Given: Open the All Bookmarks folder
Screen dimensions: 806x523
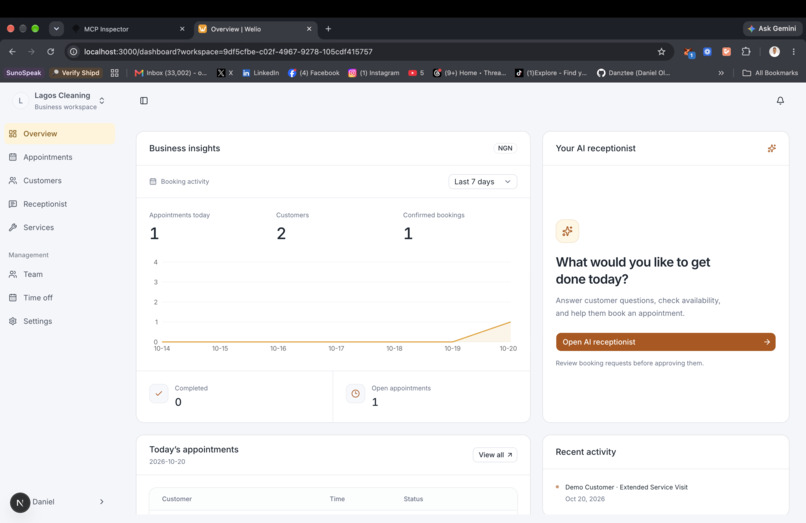Looking at the screenshot, I should [x=770, y=73].
